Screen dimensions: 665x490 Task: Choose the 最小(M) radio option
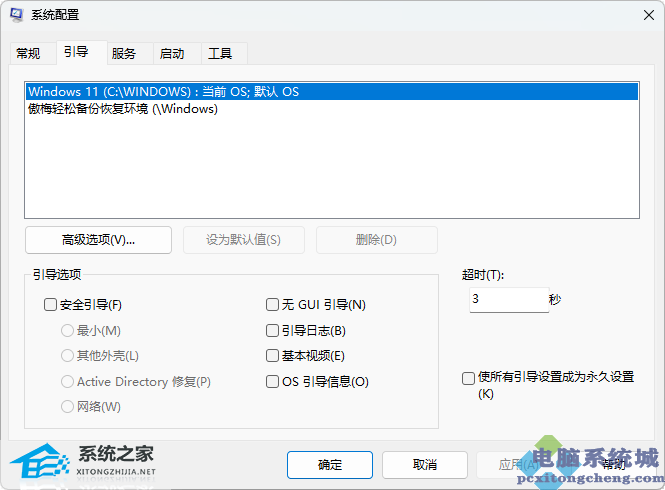tap(67, 330)
